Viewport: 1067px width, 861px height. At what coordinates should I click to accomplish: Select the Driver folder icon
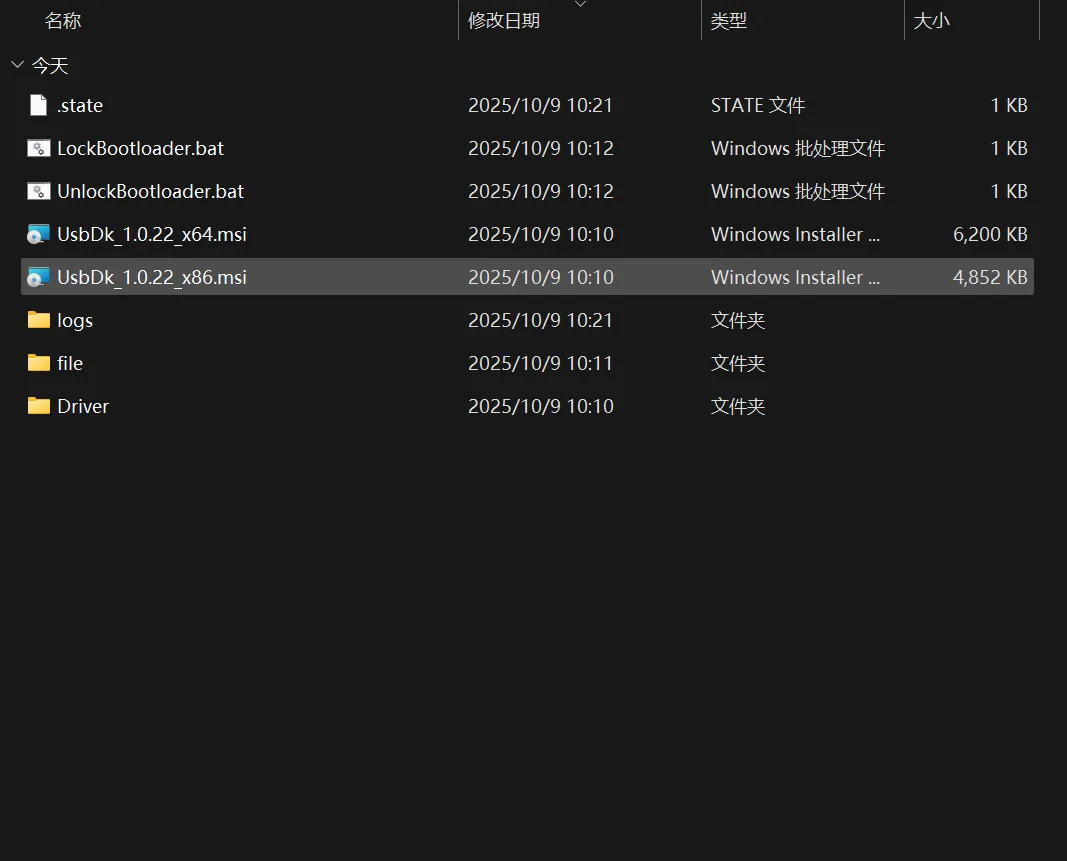38,406
